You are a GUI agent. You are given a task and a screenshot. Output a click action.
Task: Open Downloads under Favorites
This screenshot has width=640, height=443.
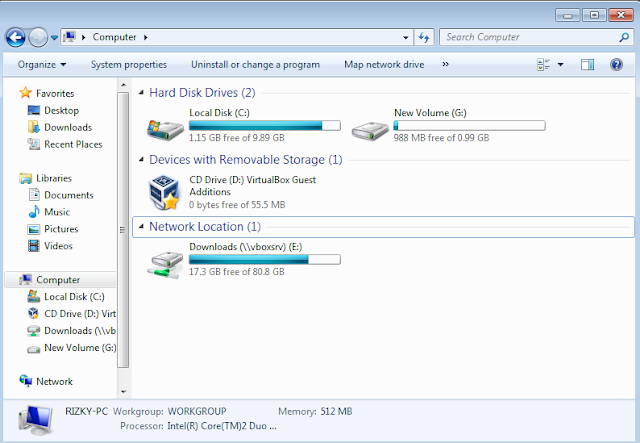(x=68, y=127)
